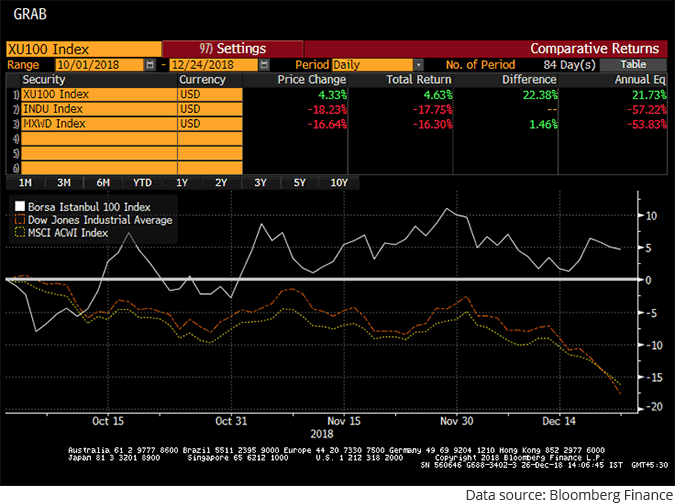
Task: Click the Dow Jones Industrial Average legend swatch
Action: point(20,220)
